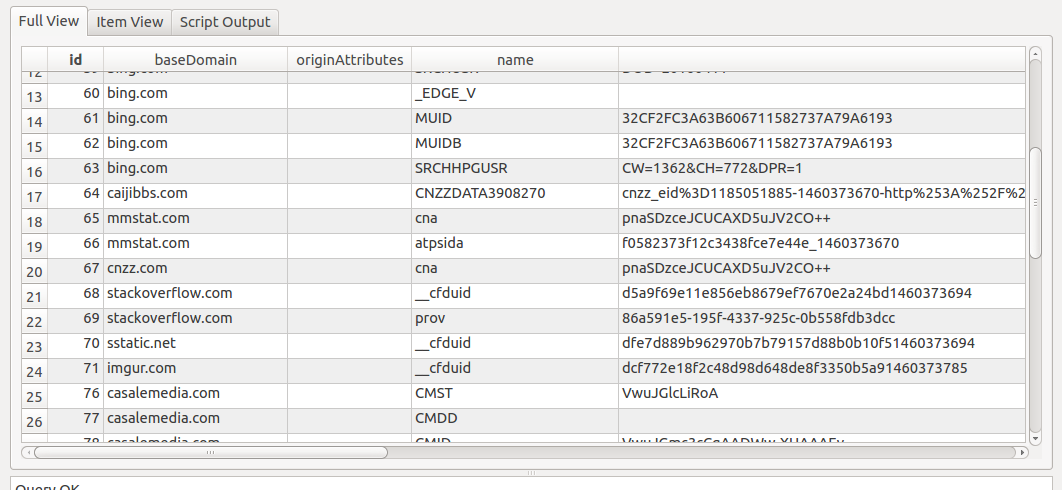Click the id 64 cell

pos(76,194)
